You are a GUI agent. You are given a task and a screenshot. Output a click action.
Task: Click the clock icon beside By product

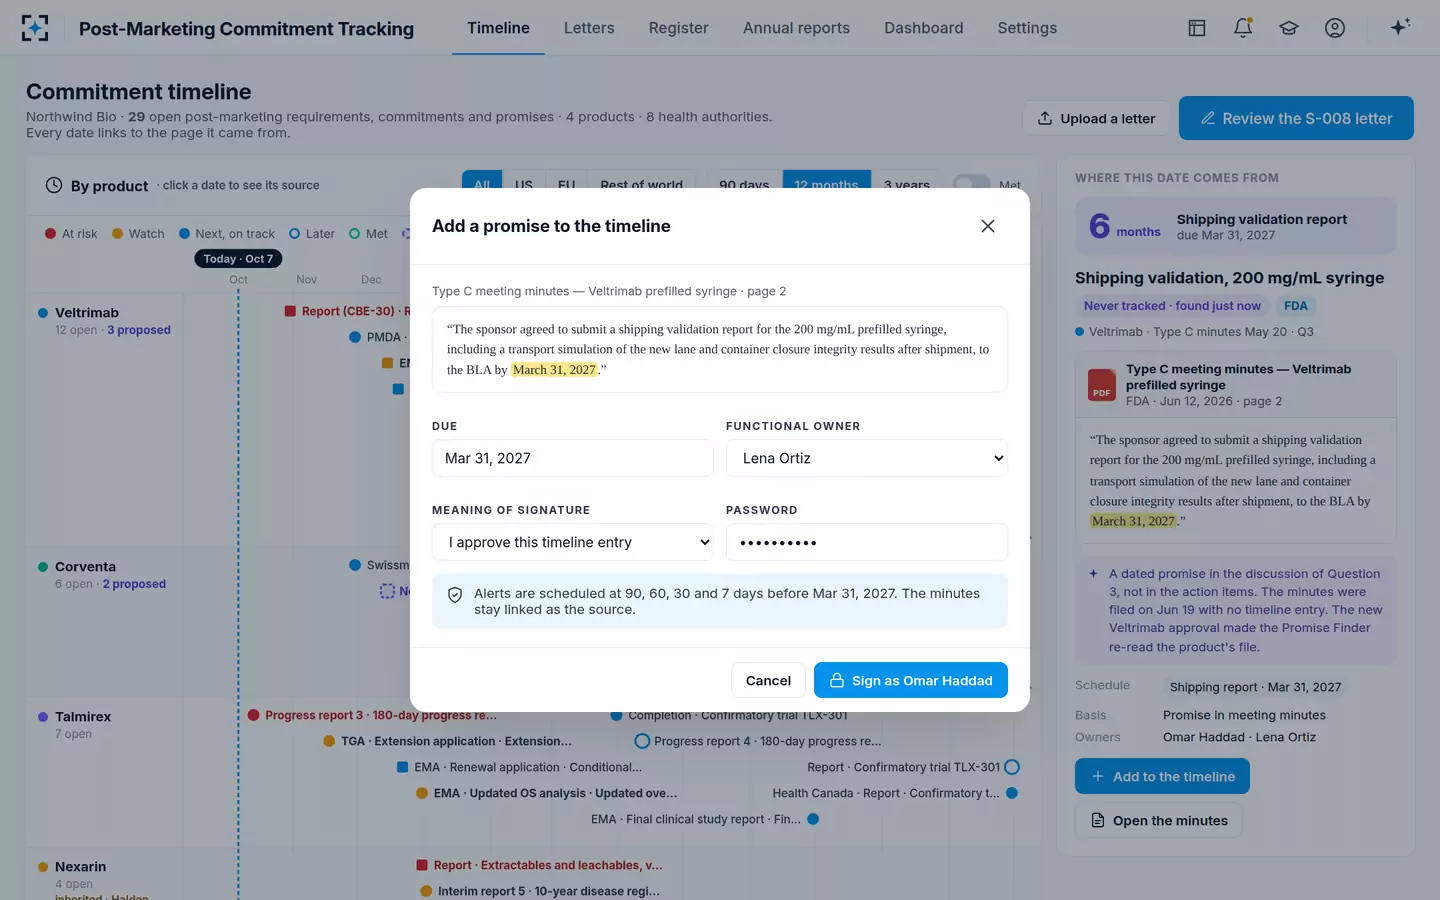[54, 185]
